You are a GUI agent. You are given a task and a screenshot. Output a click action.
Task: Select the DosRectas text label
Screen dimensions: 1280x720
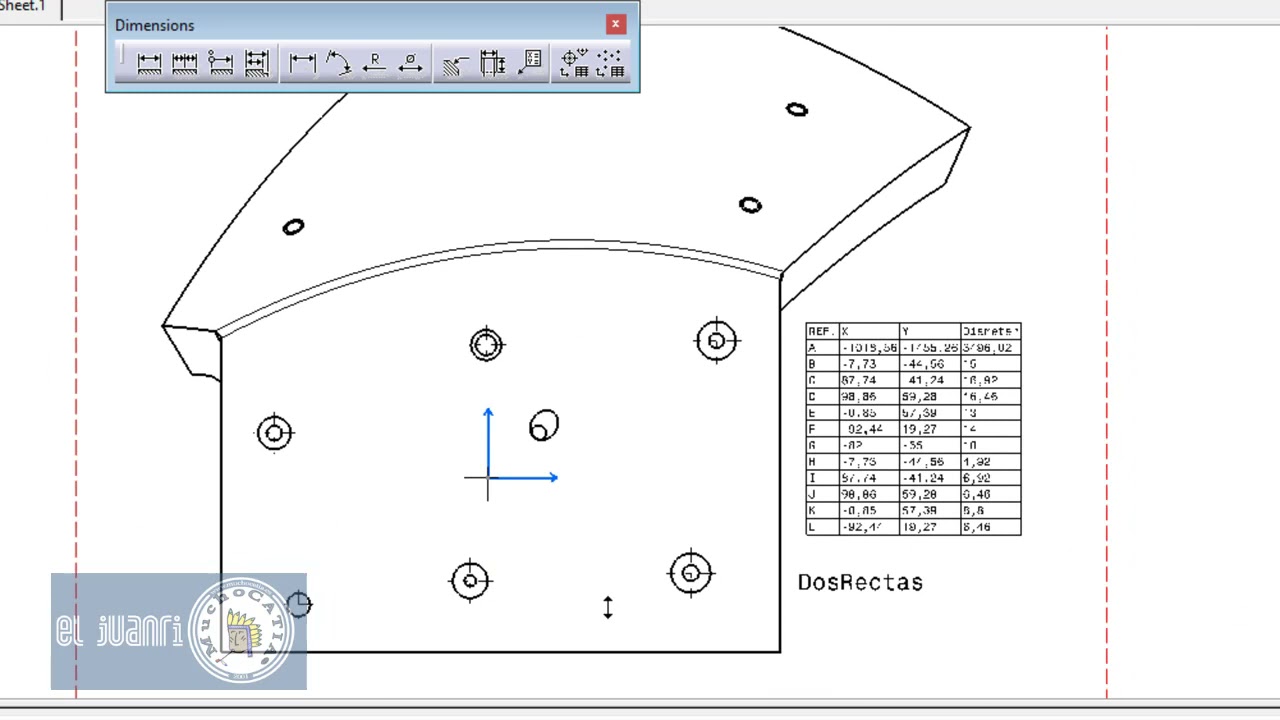point(860,582)
